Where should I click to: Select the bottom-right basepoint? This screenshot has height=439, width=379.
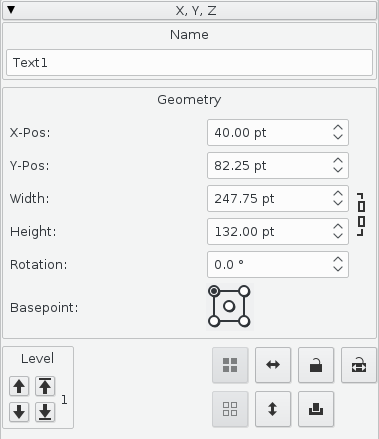coord(244,321)
